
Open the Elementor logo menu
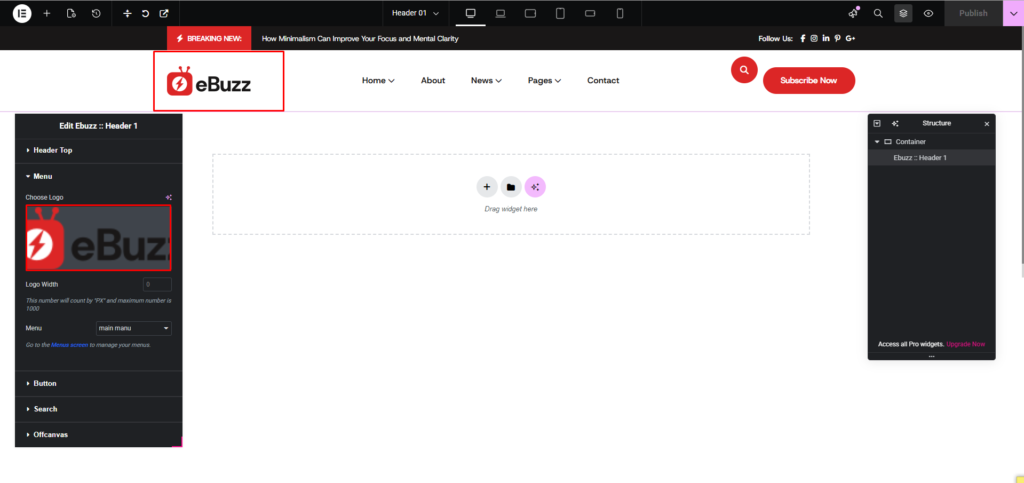pyautogui.click(x=22, y=13)
